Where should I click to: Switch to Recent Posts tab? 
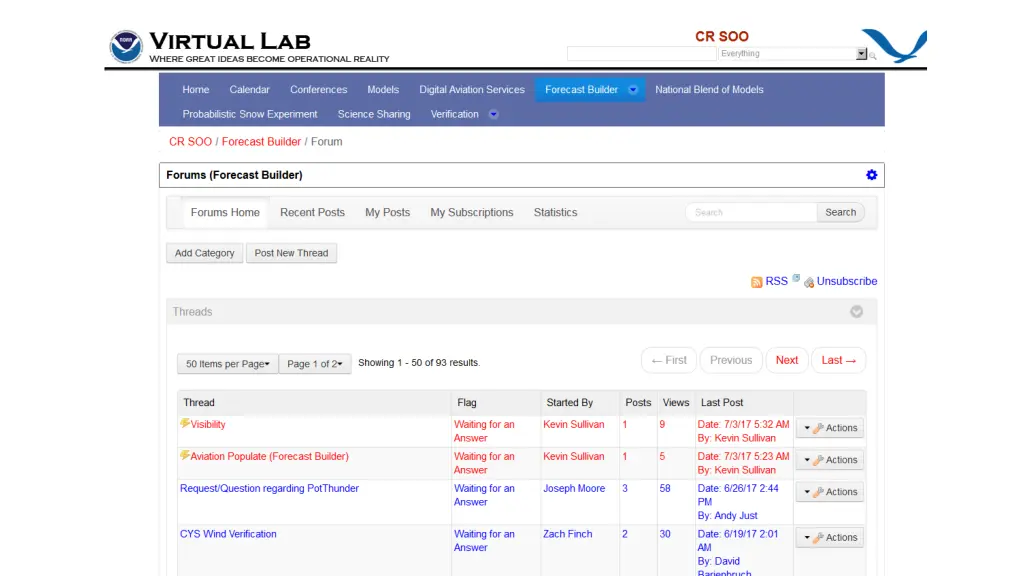tap(312, 212)
